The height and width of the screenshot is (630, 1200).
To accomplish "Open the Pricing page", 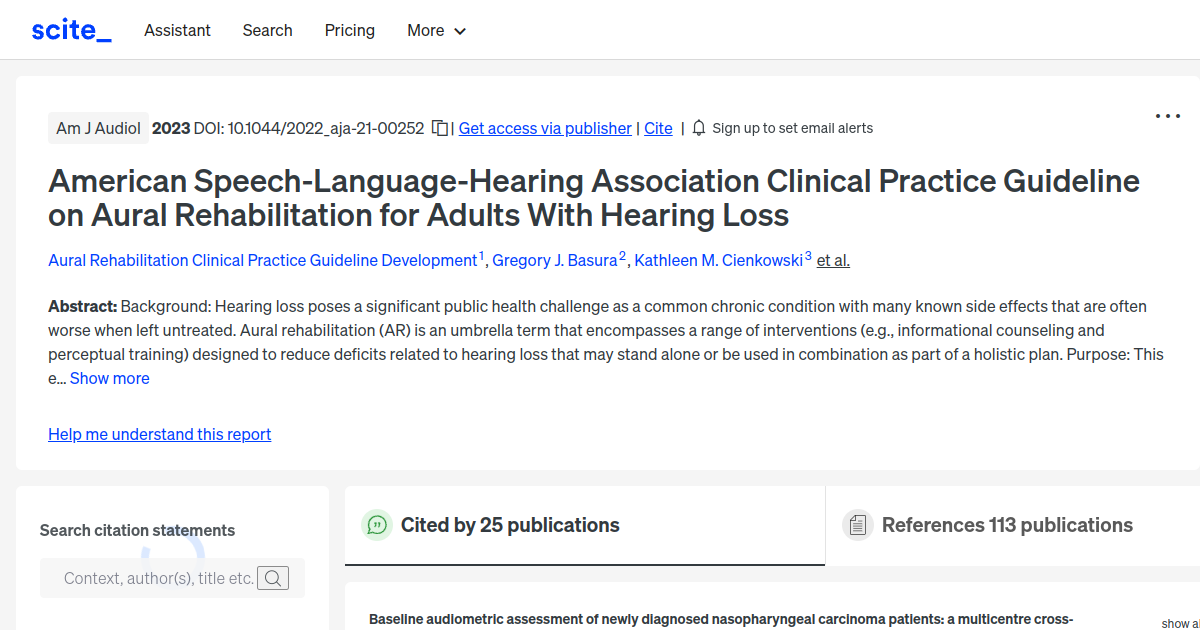I will coord(349,31).
